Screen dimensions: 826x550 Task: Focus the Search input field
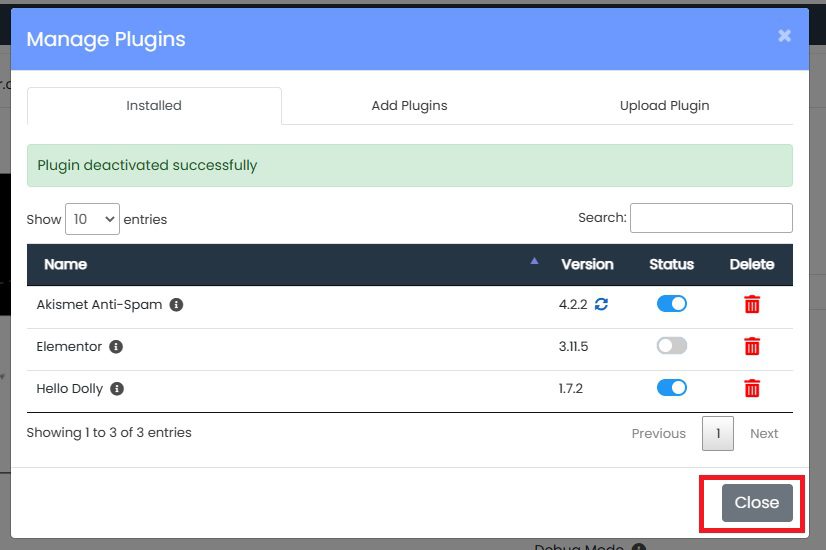pos(711,218)
